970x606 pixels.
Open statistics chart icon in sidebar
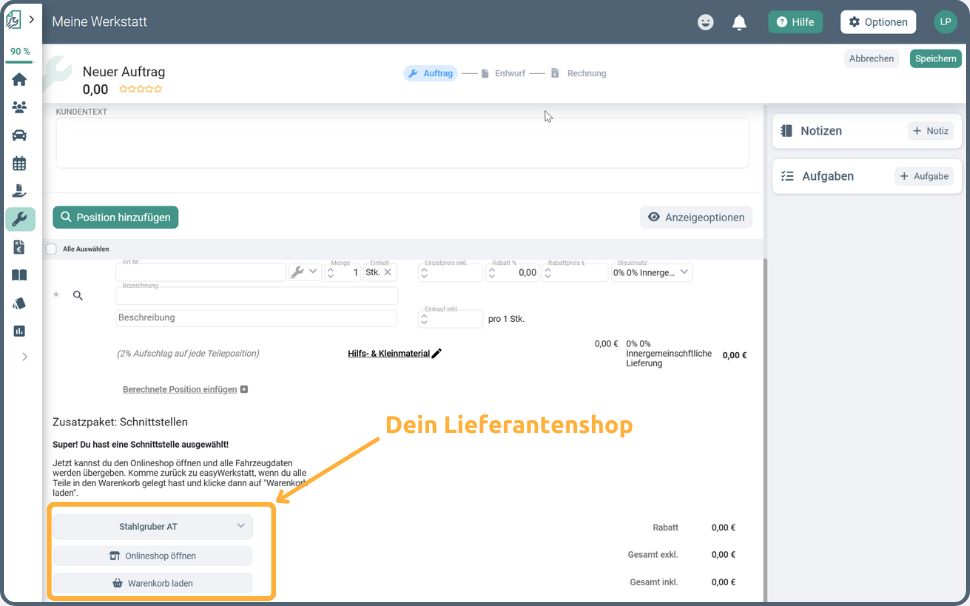(x=19, y=331)
